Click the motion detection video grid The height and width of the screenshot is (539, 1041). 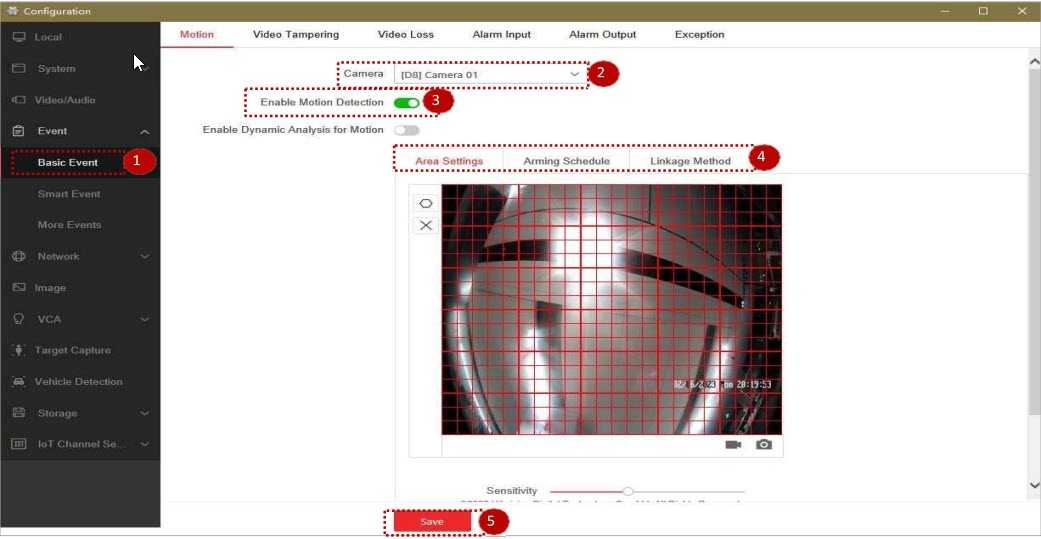(611, 309)
